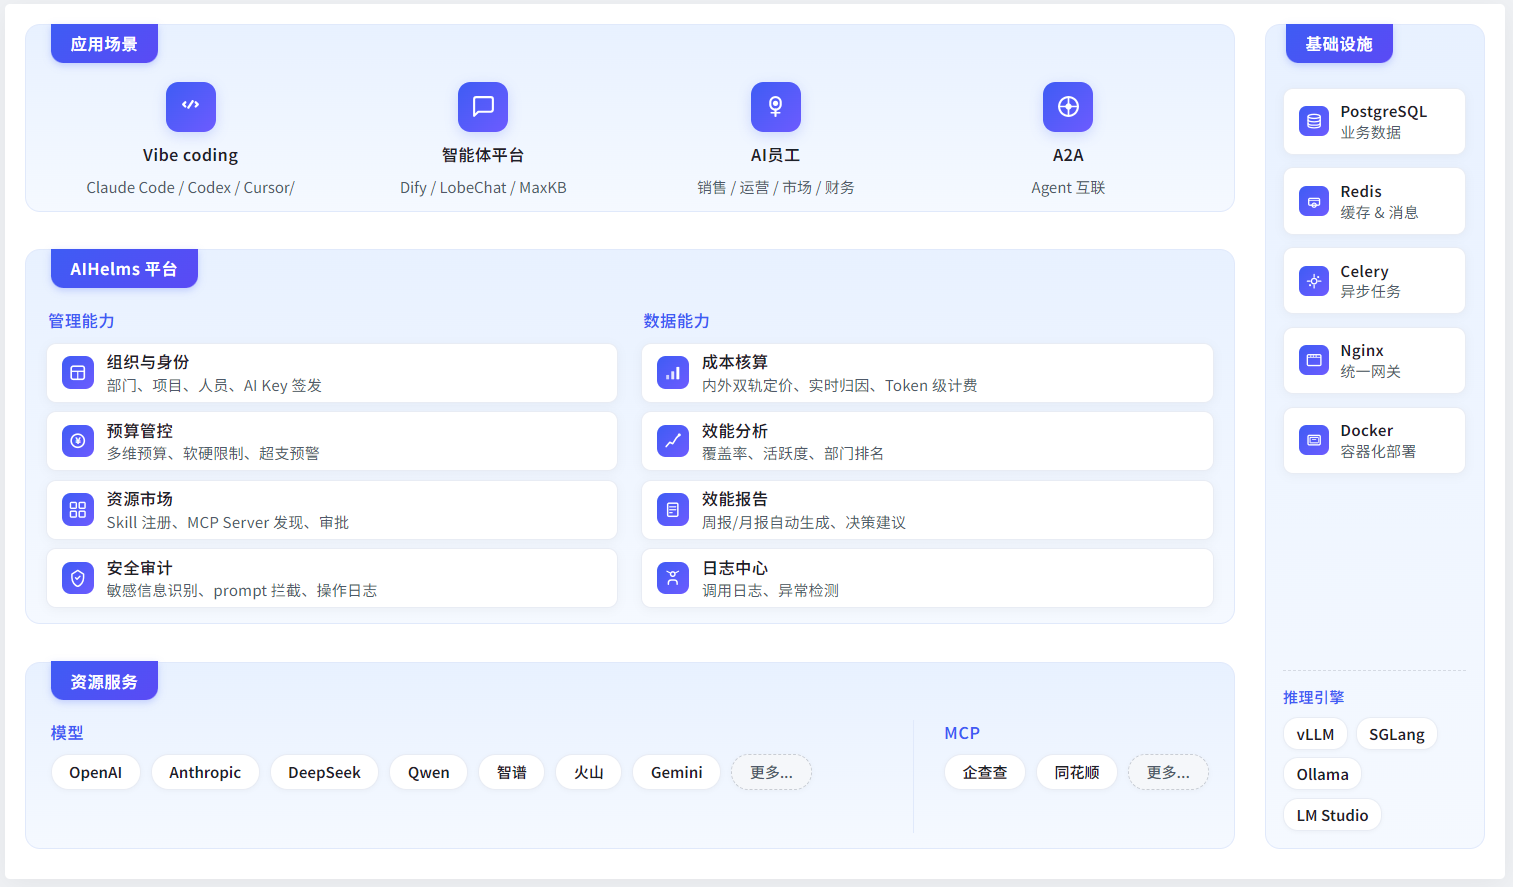Click '多维预算、软硬限制、超支预警' text
This screenshot has height=887, width=1513.
tap(213, 453)
